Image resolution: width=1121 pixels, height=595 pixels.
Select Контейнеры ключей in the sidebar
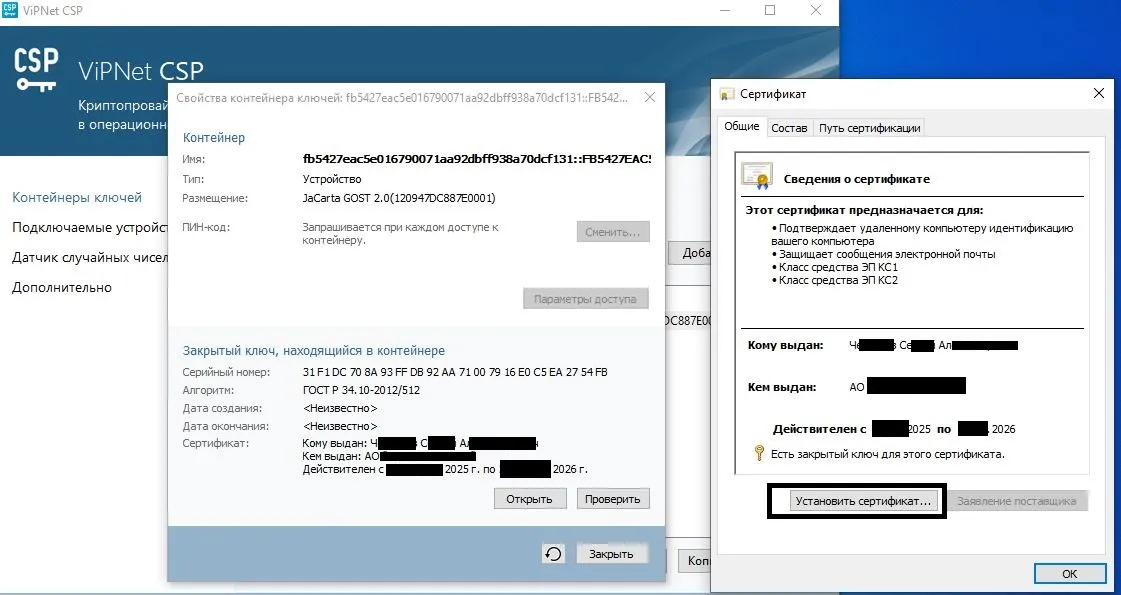pyautogui.click(x=77, y=197)
